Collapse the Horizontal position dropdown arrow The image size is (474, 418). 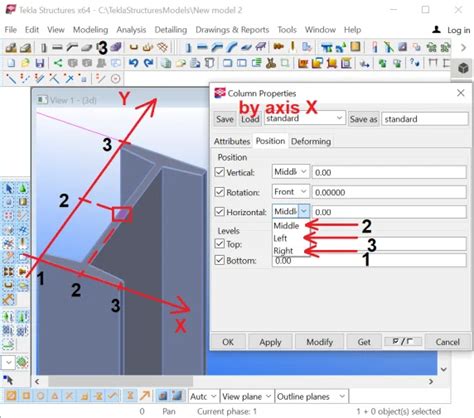tap(304, 211)
